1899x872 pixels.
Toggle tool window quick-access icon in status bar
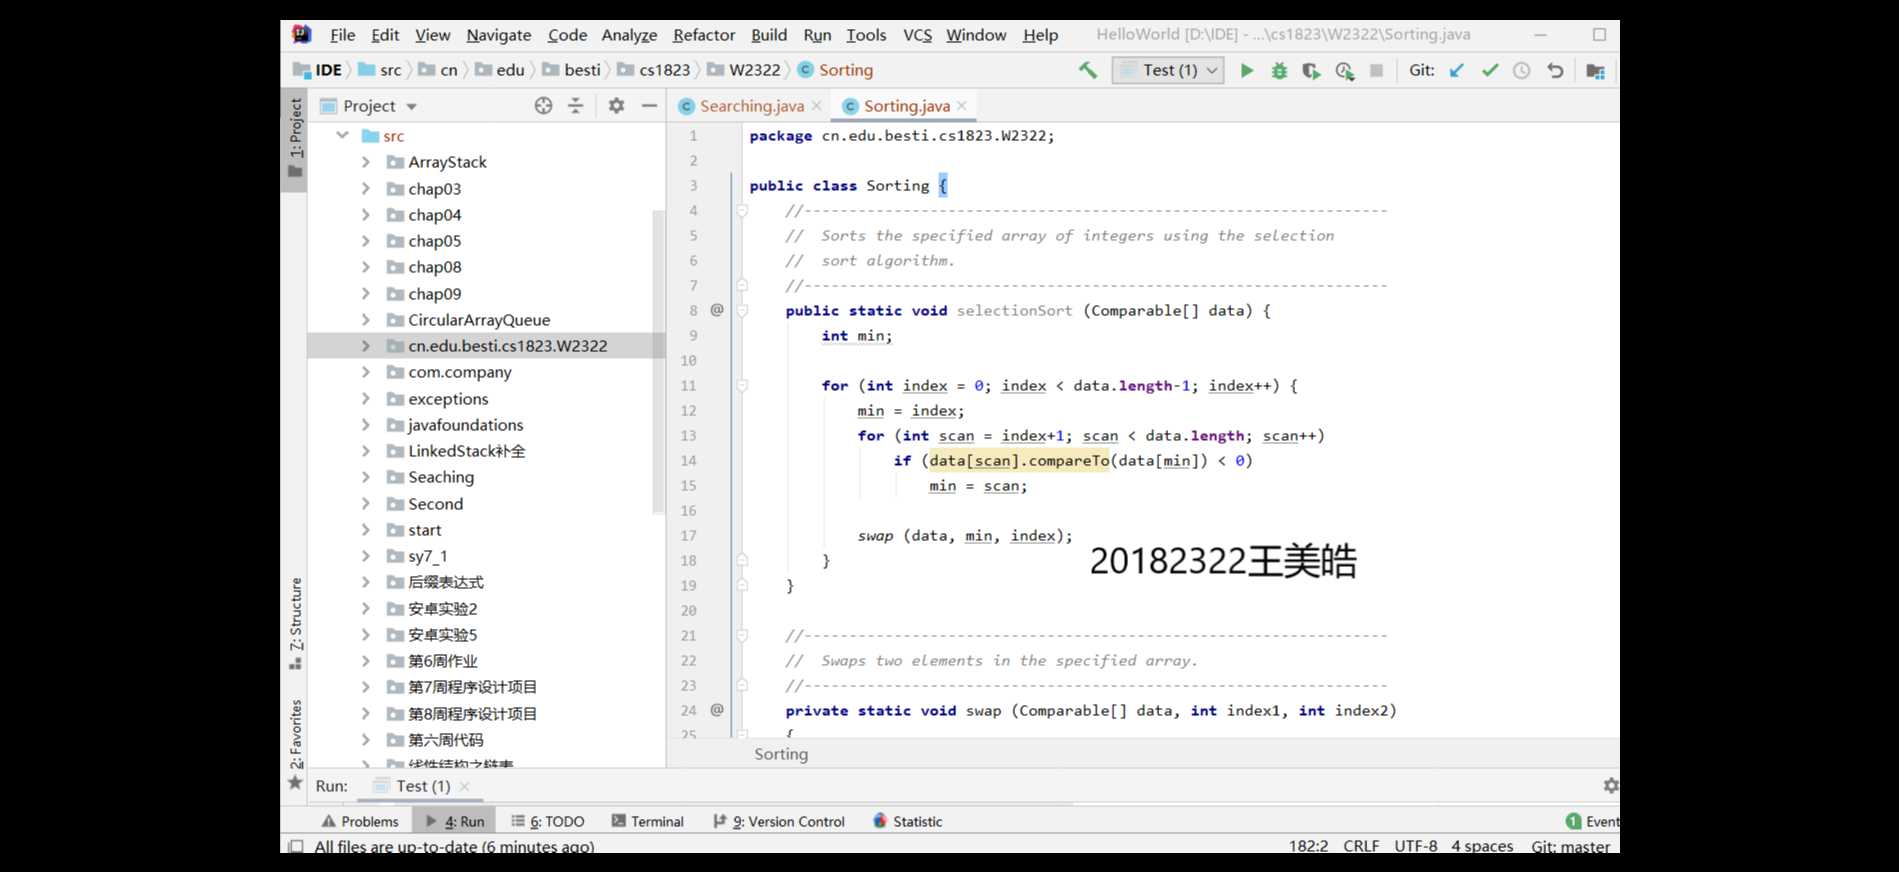pyautogui.click(x=296, y=846)
